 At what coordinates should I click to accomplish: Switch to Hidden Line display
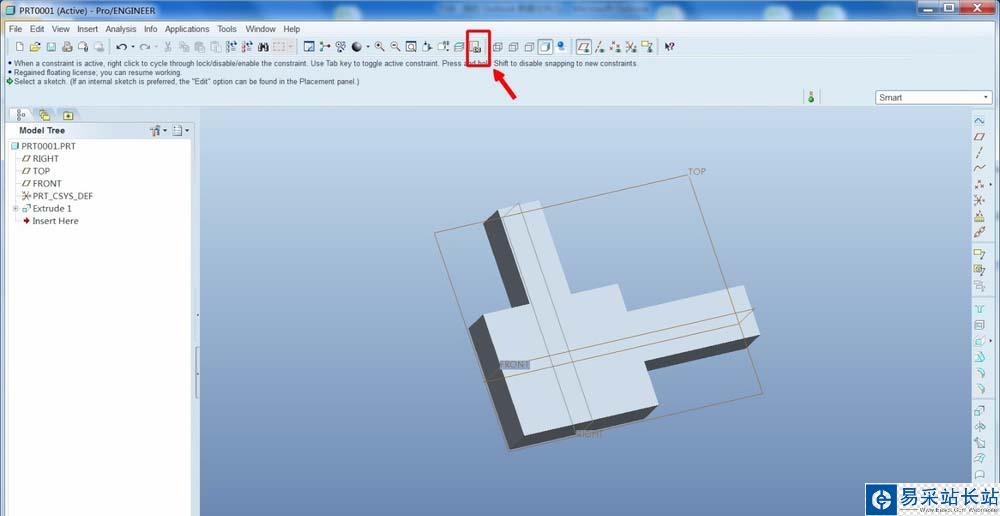[514, 47]
